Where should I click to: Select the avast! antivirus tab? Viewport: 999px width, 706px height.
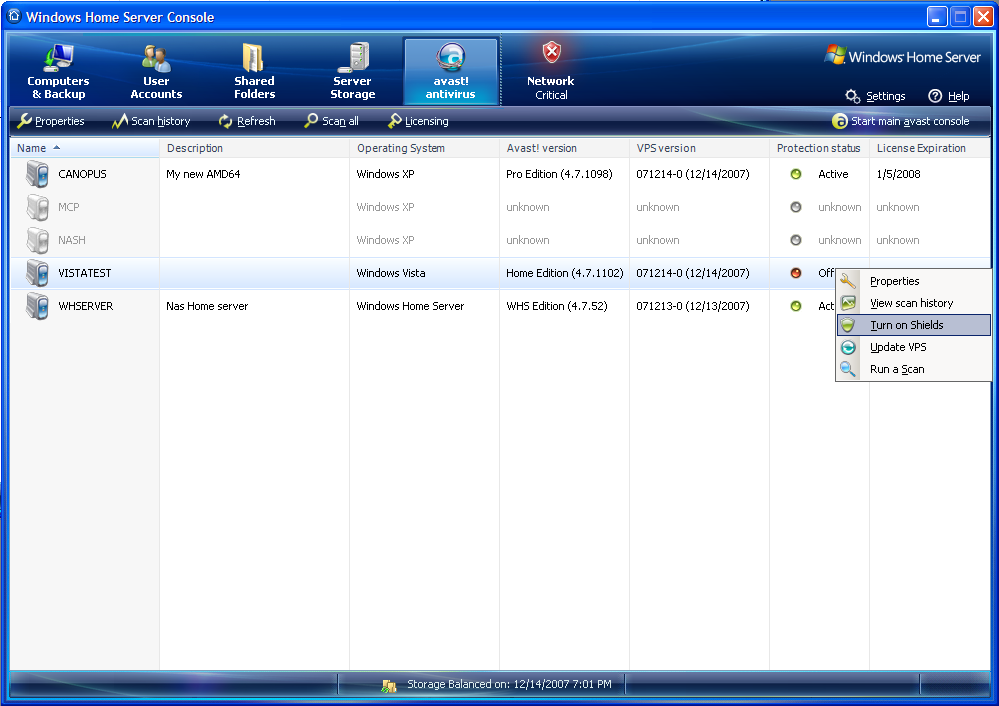pyautogui.click(x=450, y=71)
